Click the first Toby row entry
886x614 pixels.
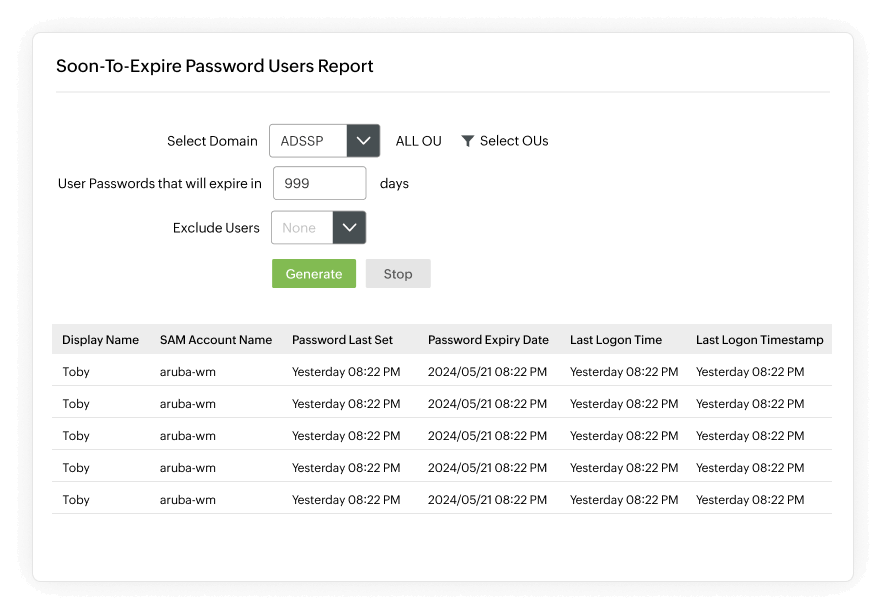[x=76, y=371]
